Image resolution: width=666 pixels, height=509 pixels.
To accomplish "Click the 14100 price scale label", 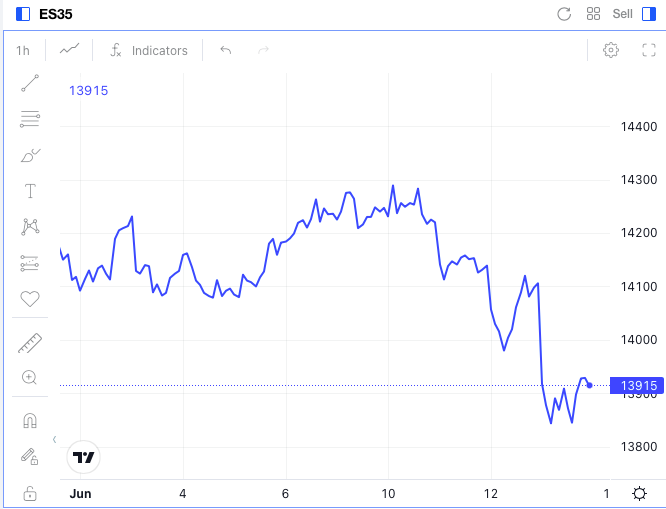I will 639,287.
